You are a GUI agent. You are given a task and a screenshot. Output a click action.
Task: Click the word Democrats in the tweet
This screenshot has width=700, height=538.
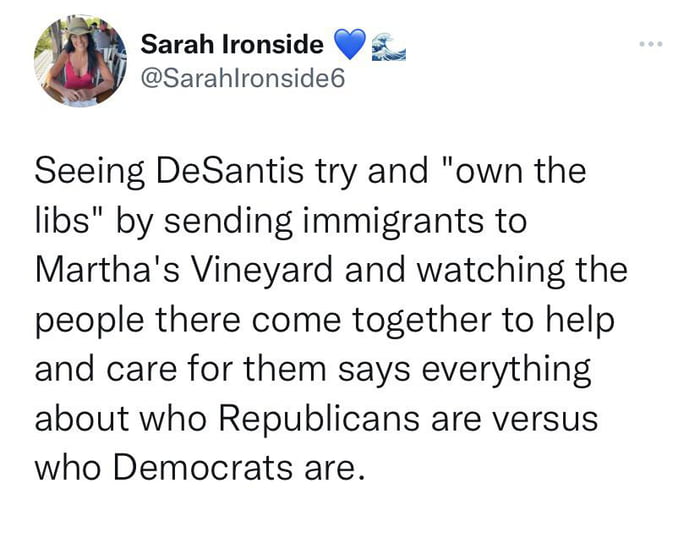(203, 468)
